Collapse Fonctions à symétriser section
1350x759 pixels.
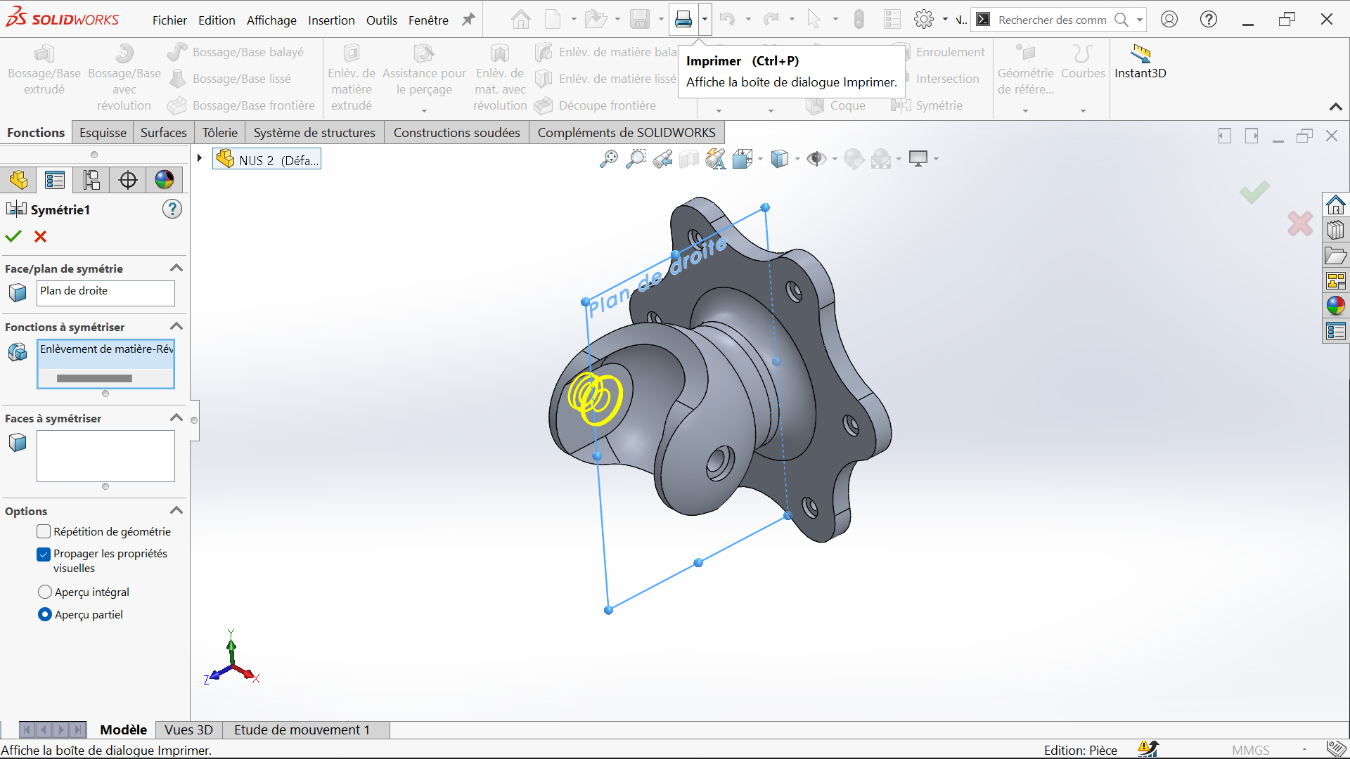coord(176,327)
